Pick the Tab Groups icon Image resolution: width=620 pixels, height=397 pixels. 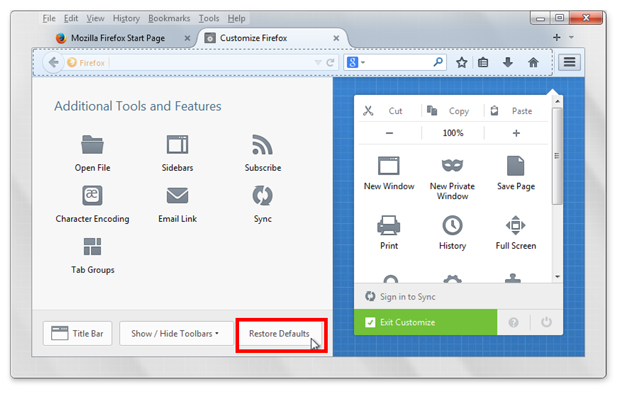(92, 246)
